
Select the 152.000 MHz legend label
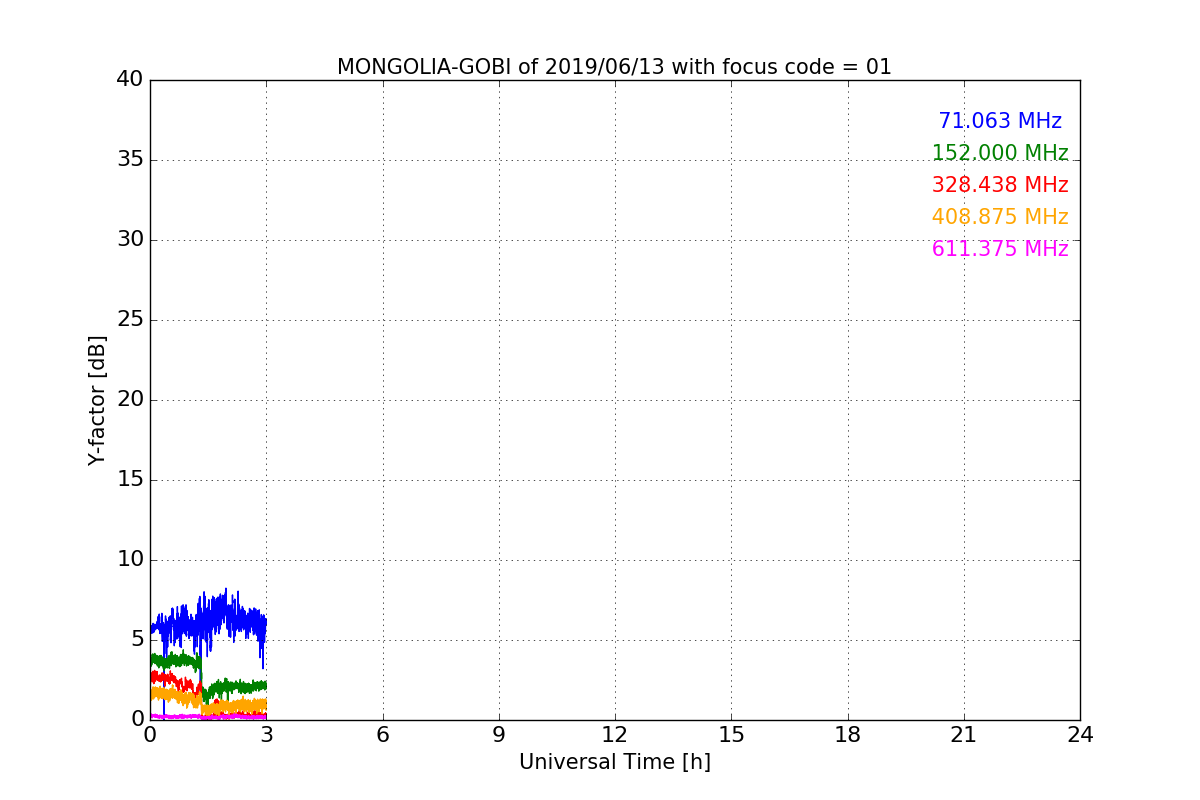(1000, 153)
